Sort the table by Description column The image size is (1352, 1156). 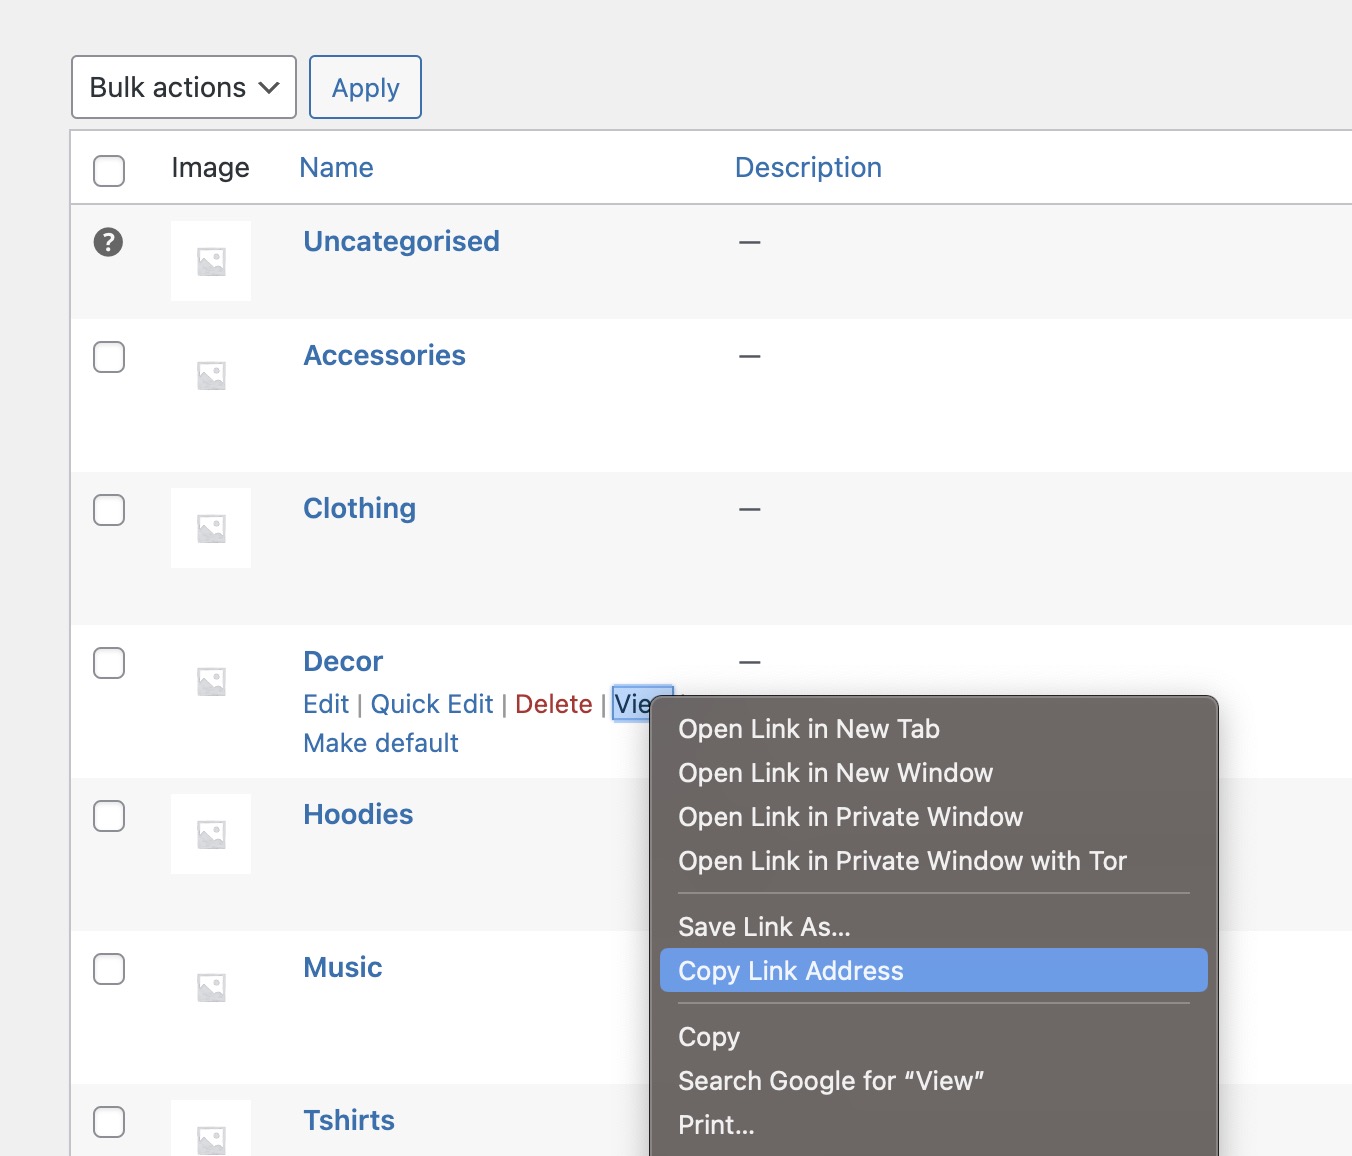tap(808, 167)
